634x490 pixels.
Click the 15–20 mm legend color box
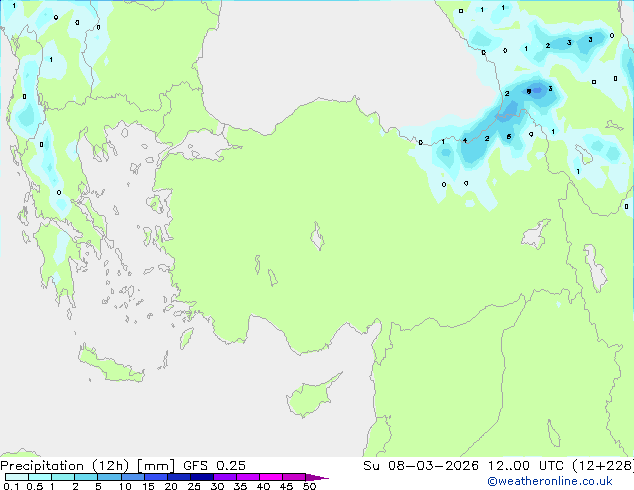click(156, 477)
